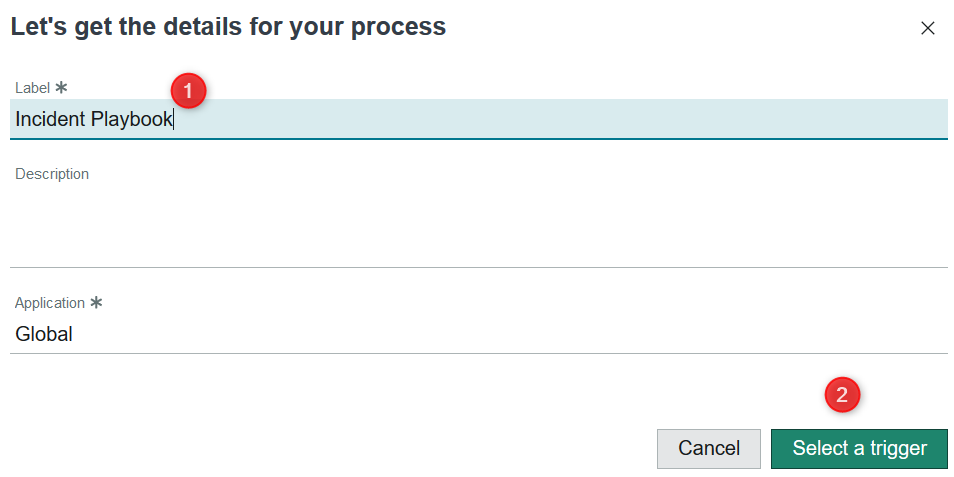This screenshot has height=477, width=954.
Task: Click the dialog title heading text
Action: [228, 27]
